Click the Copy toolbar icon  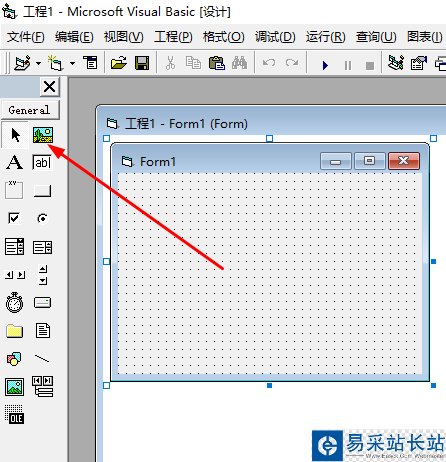[x=193, y=63]
